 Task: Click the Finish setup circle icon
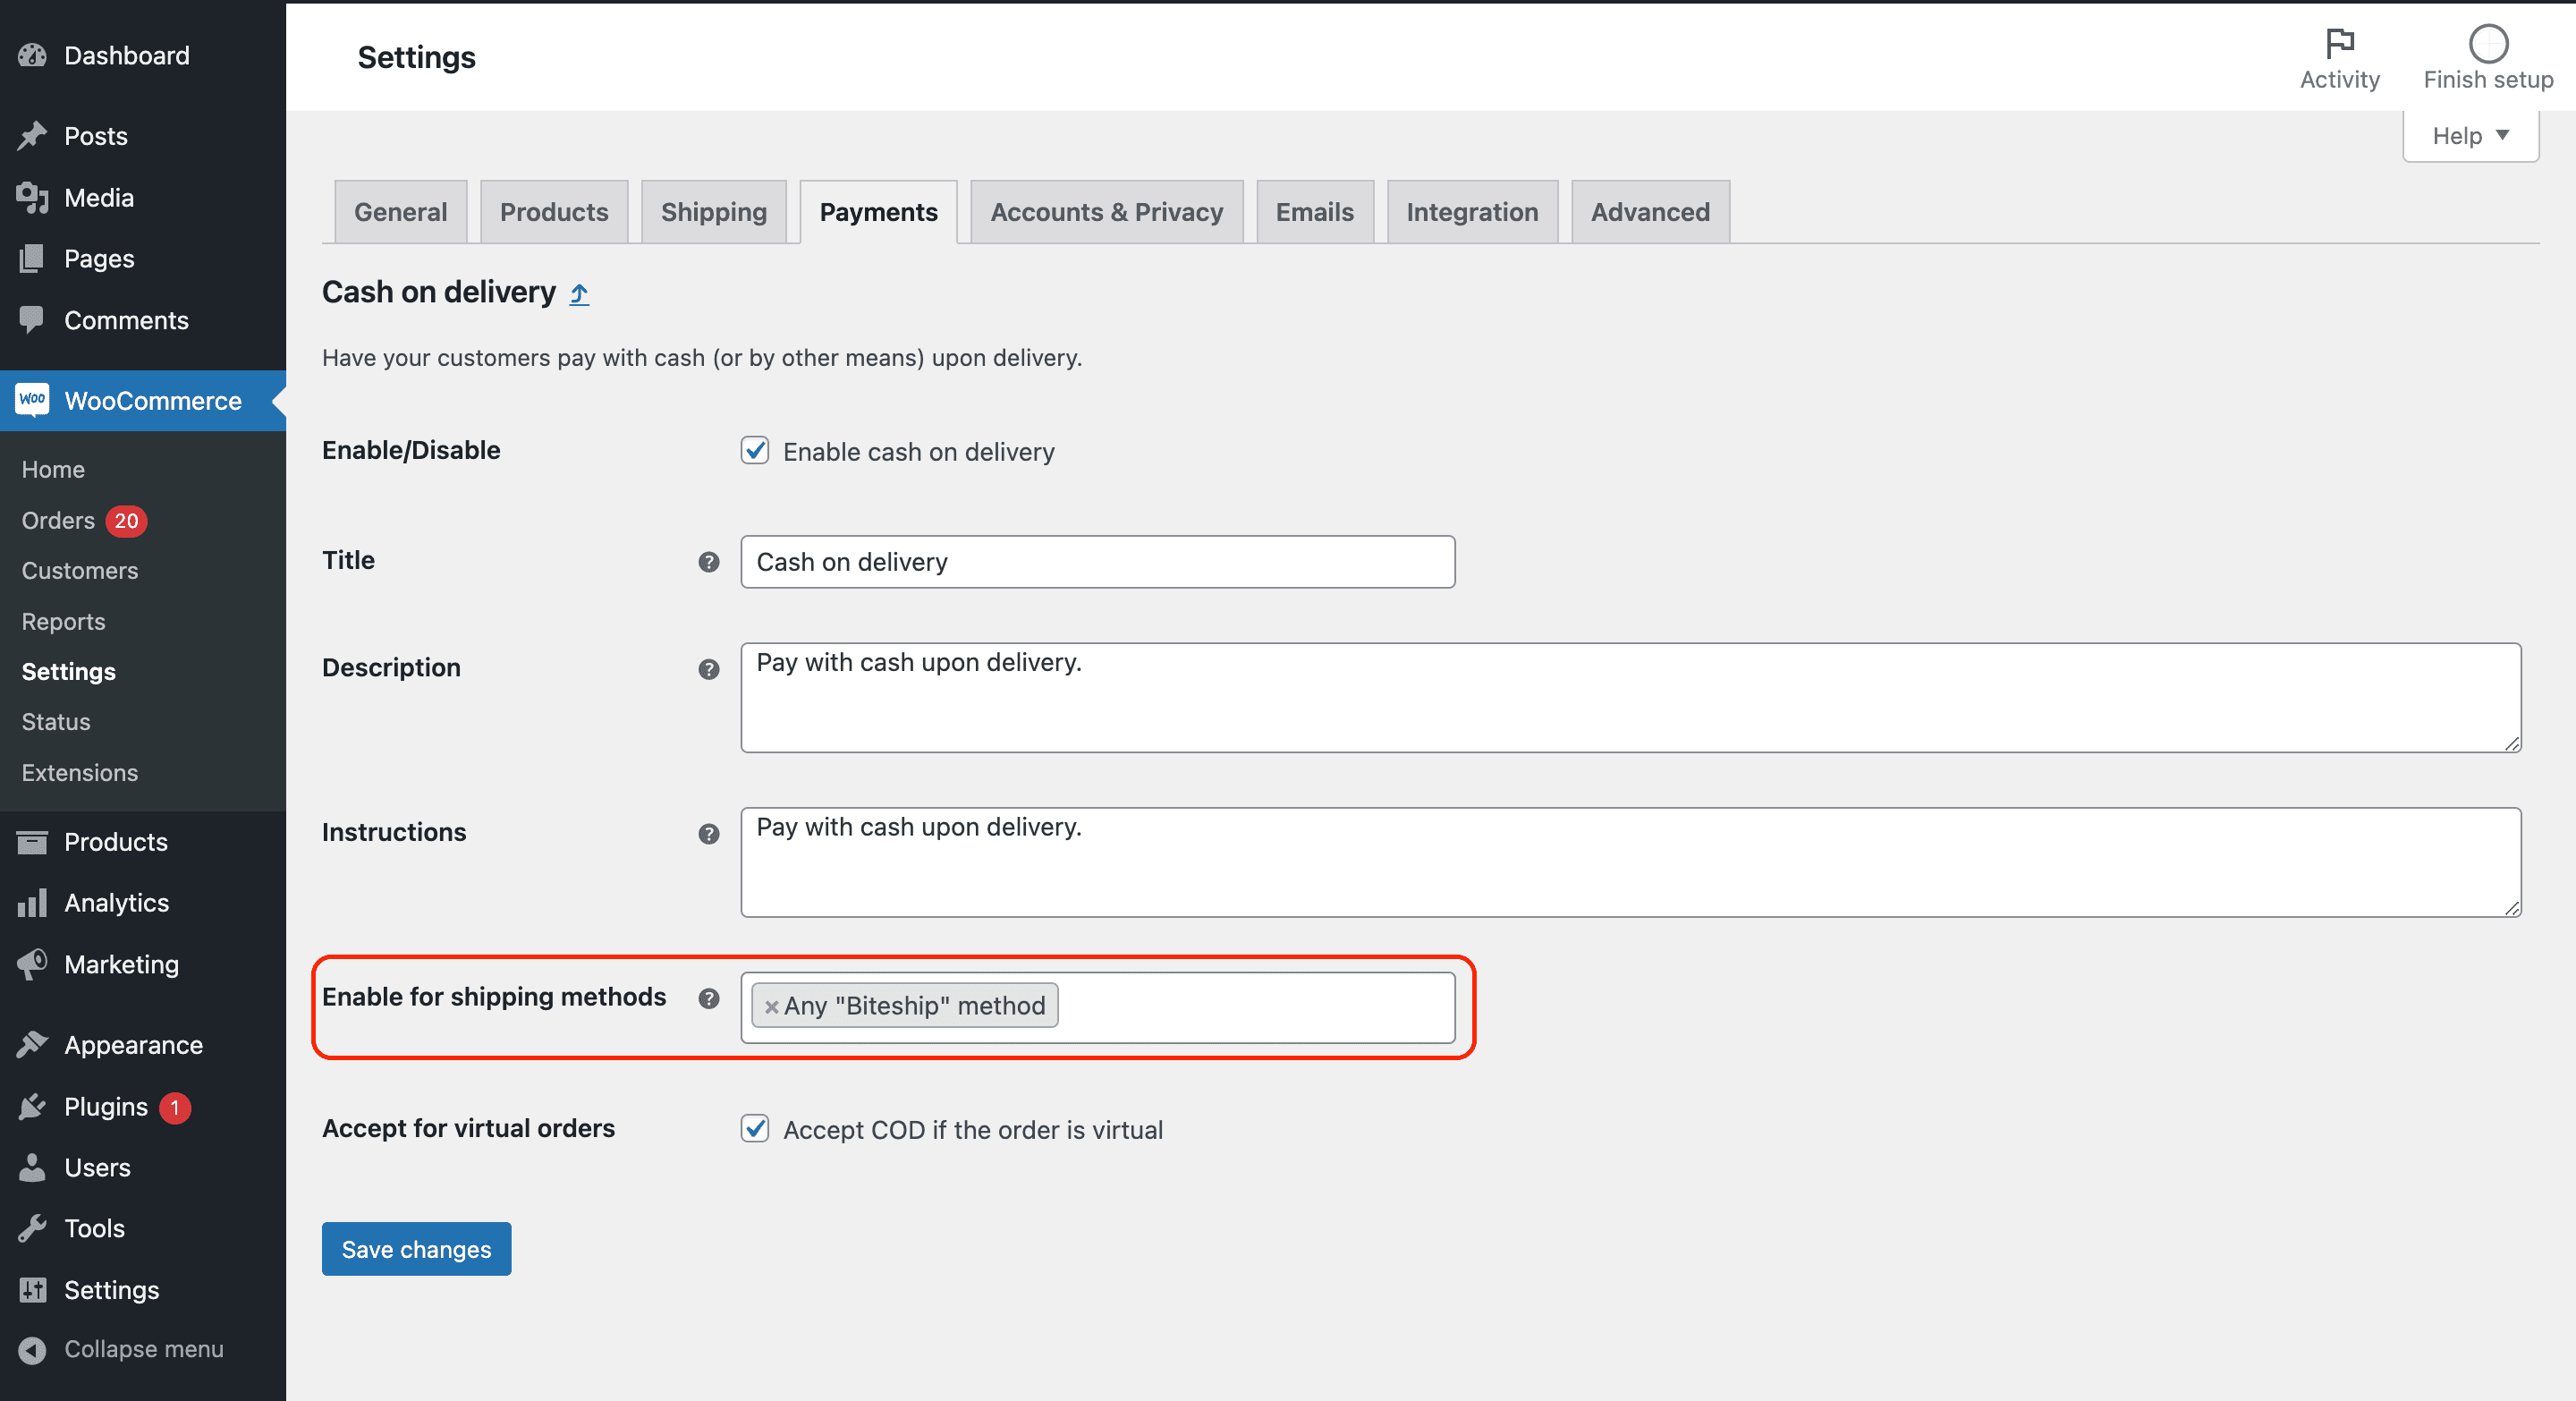click(x=2488, y=43)
